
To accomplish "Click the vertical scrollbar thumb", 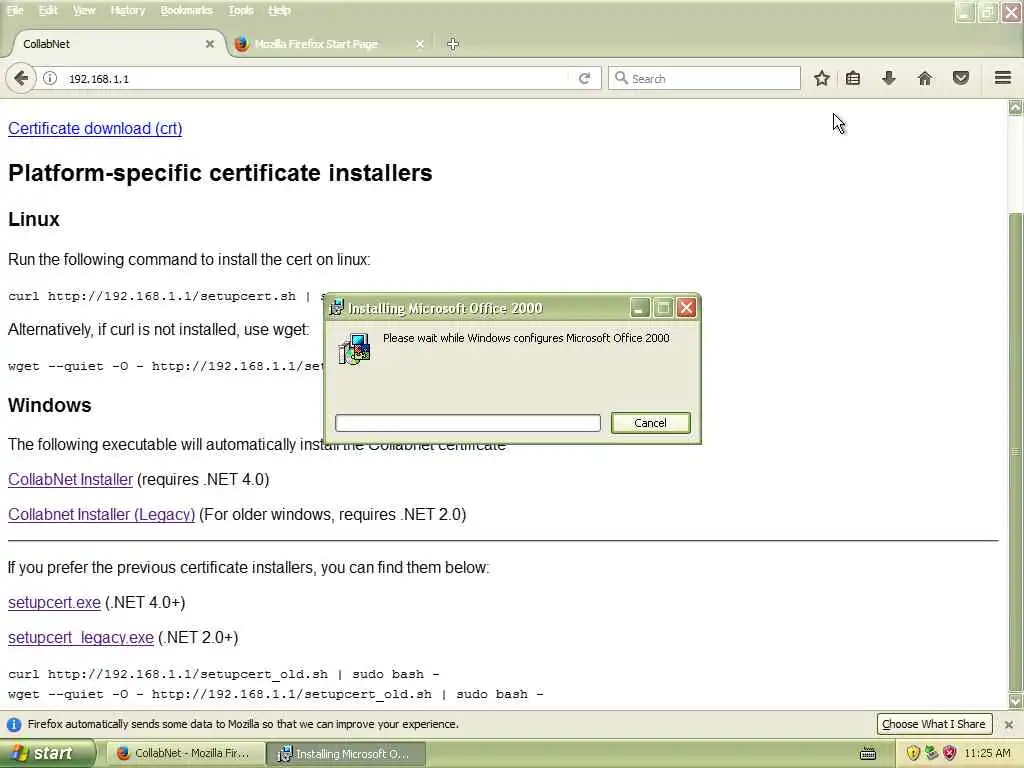I will [x=1016, y=451].
